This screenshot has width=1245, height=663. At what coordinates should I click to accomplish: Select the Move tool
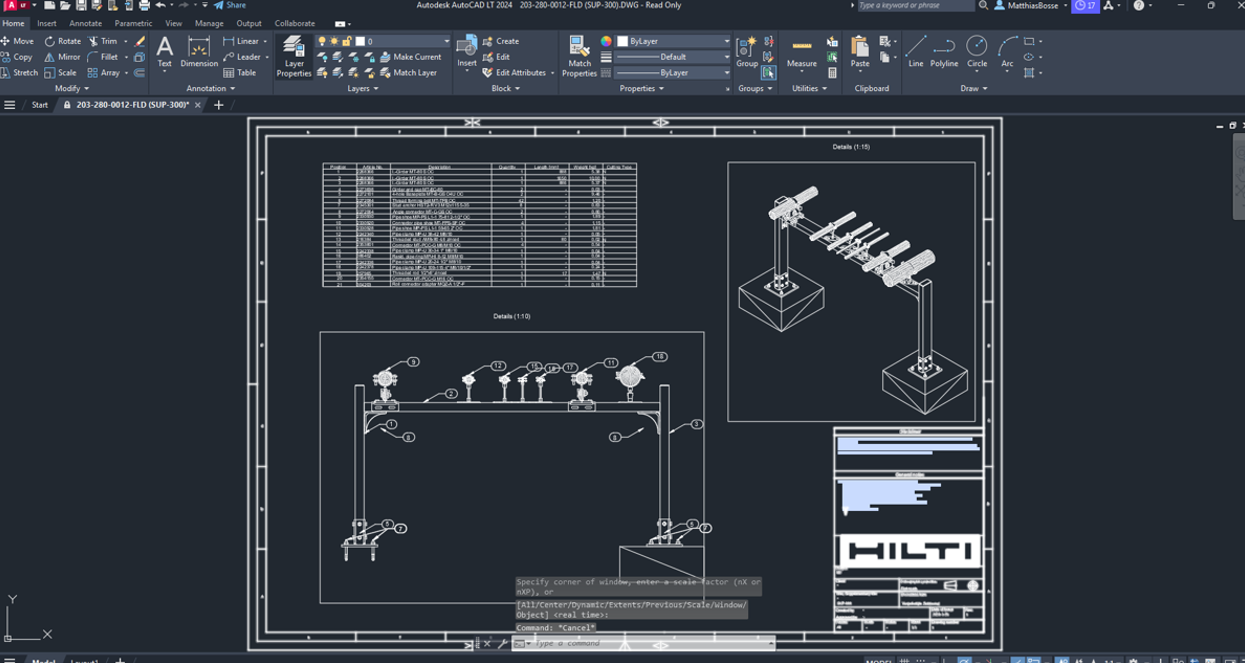(x=18, y=41)
